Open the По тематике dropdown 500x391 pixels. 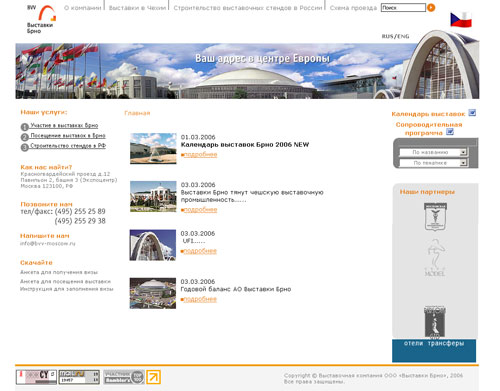click(433, 163)
